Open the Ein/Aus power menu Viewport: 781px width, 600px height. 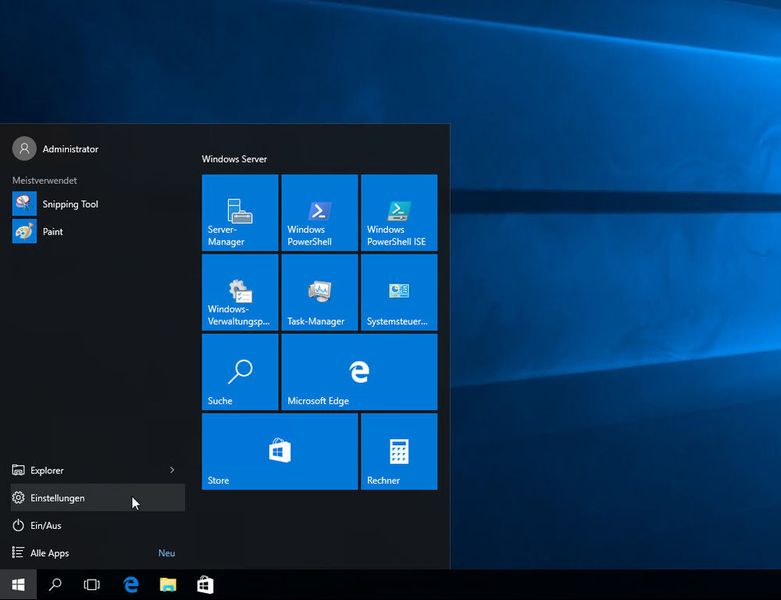click(x=98, y=525)
